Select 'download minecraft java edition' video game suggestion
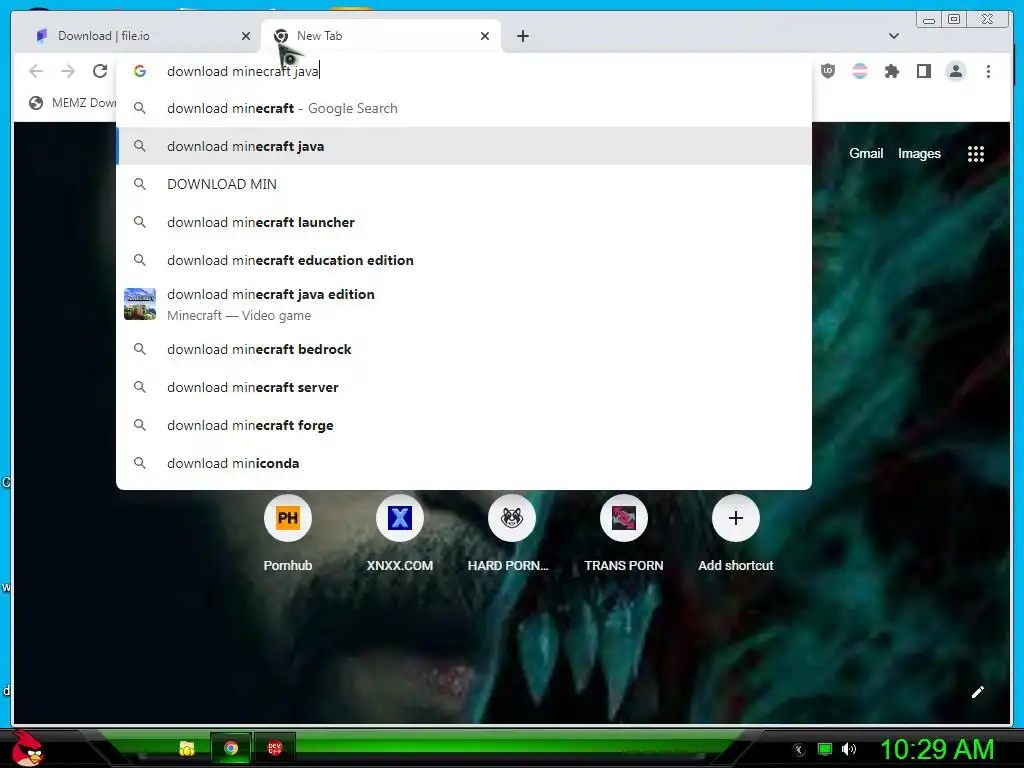 pyautogui.click(x=464, y=304)
